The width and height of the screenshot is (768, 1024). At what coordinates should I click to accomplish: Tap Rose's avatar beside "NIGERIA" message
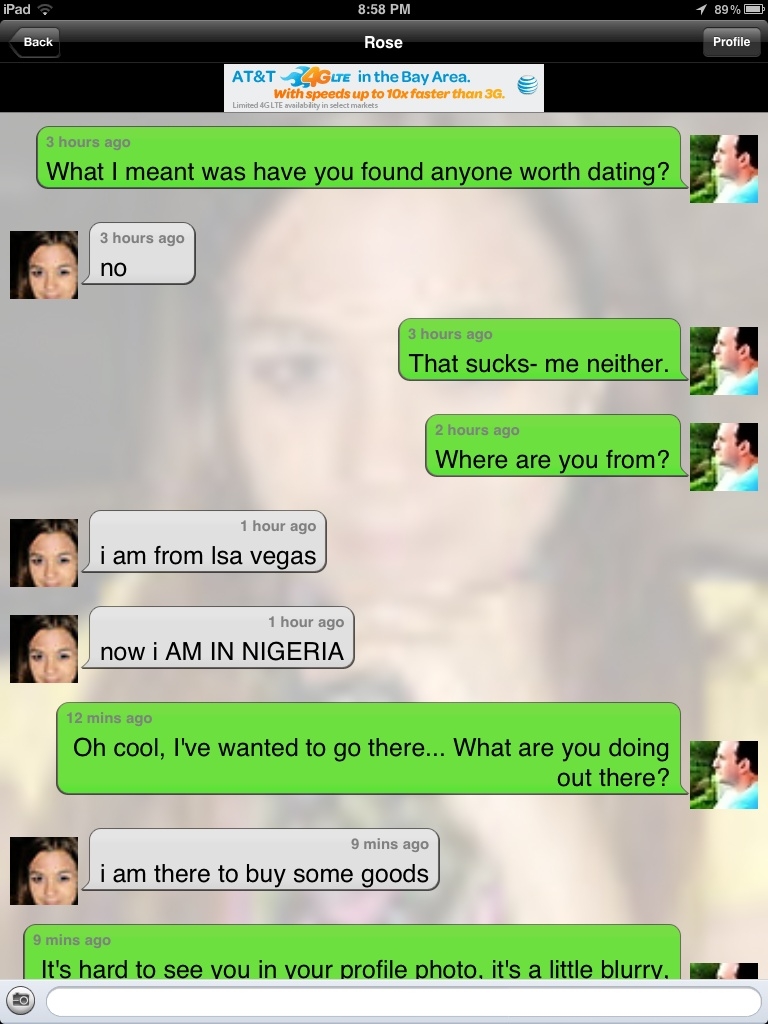[x=44, y=648]
